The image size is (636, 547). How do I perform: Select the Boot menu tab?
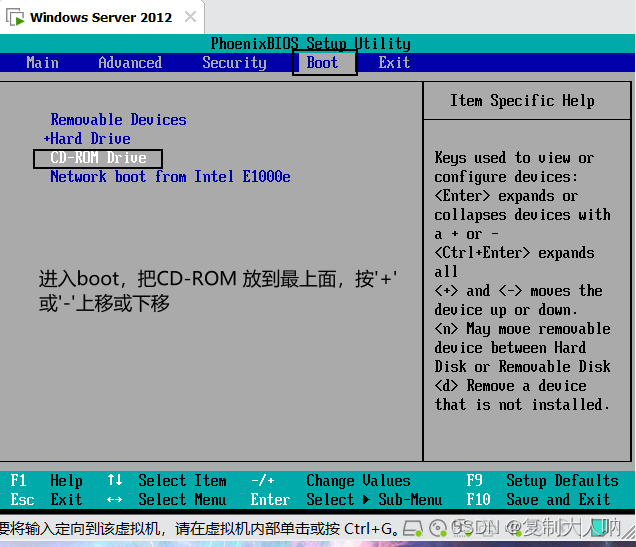324,63
